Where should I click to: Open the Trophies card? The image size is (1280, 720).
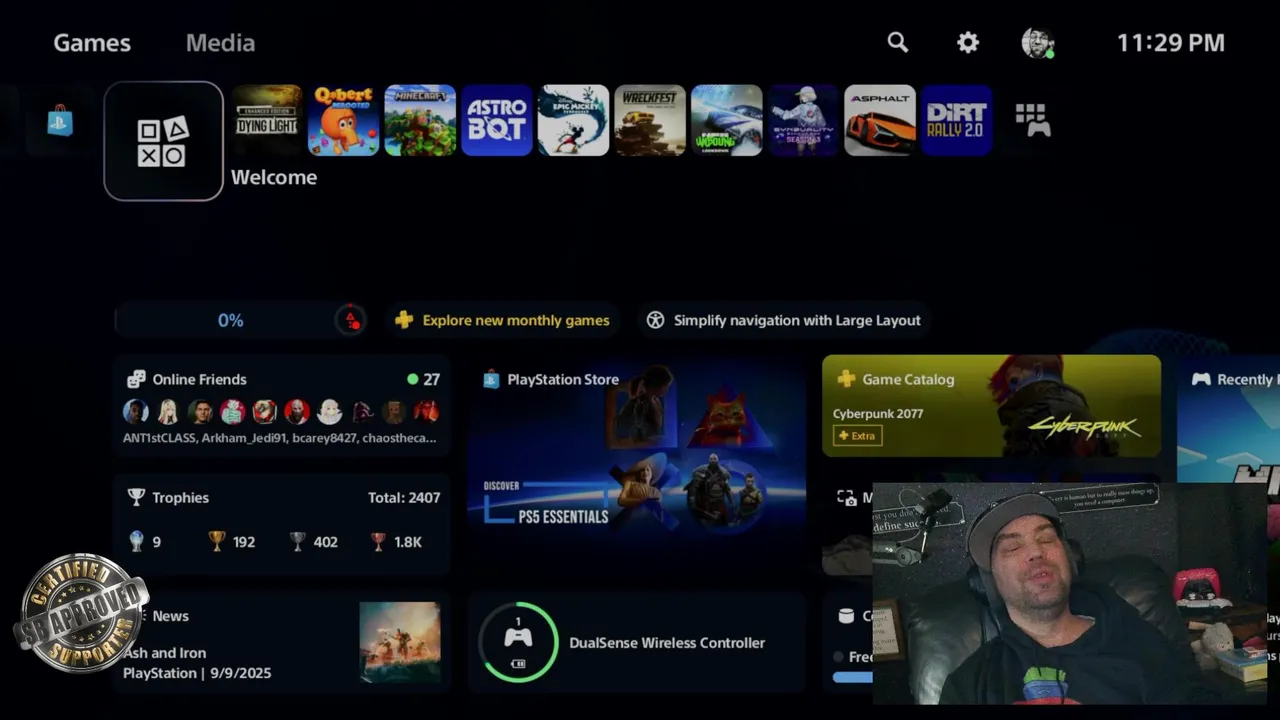click(x=282, y=524)
